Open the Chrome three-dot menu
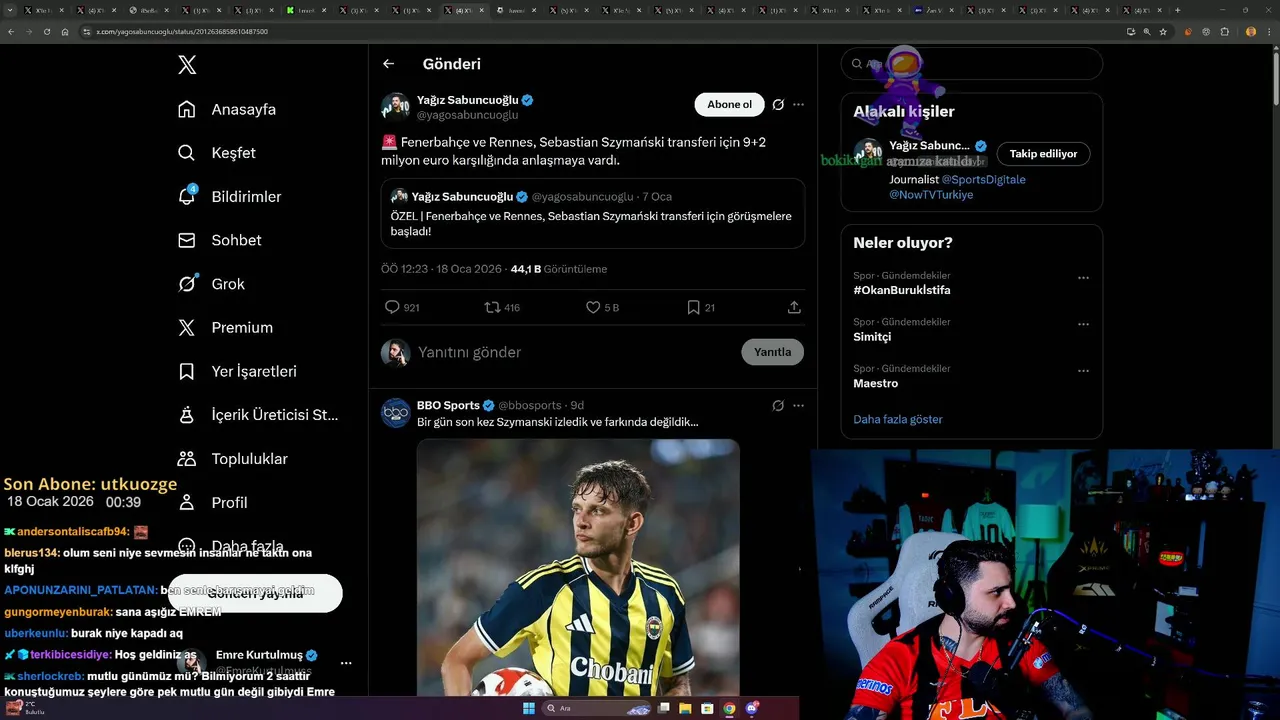The width and height of the screenshot is (1280, 720). click(x=1270, y=31)
